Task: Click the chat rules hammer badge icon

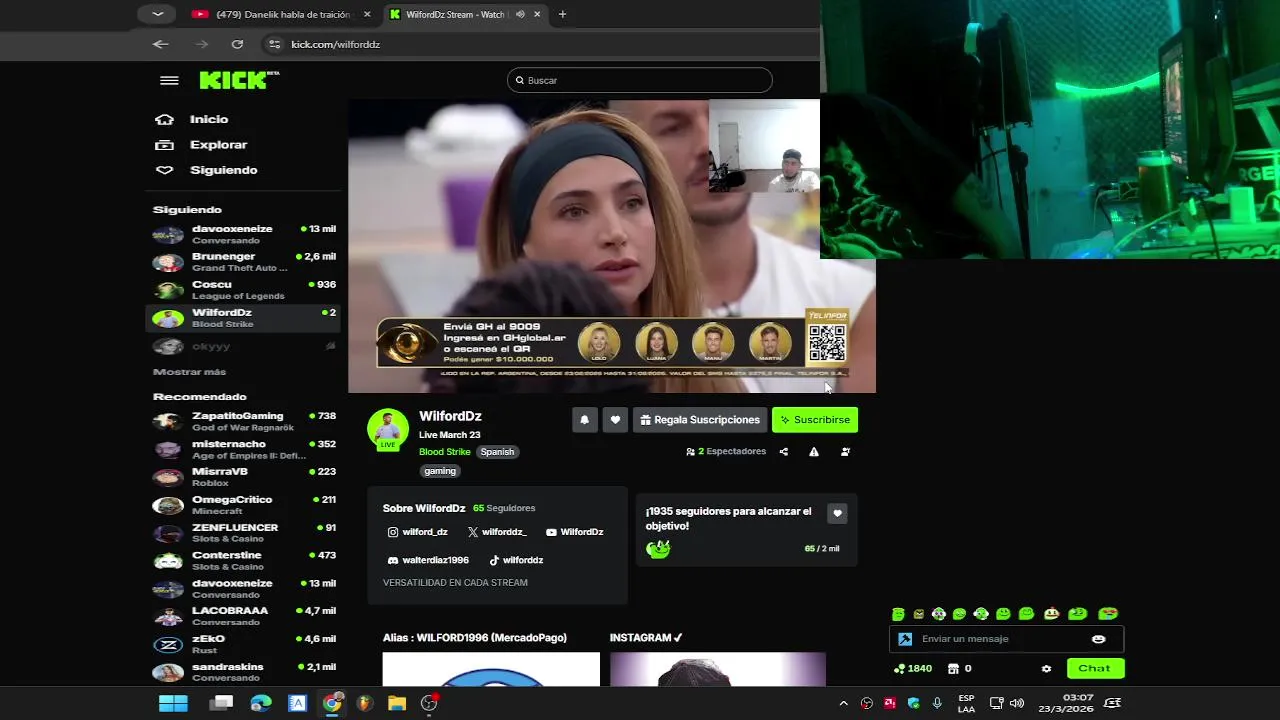Action: (x=905, y=639)
